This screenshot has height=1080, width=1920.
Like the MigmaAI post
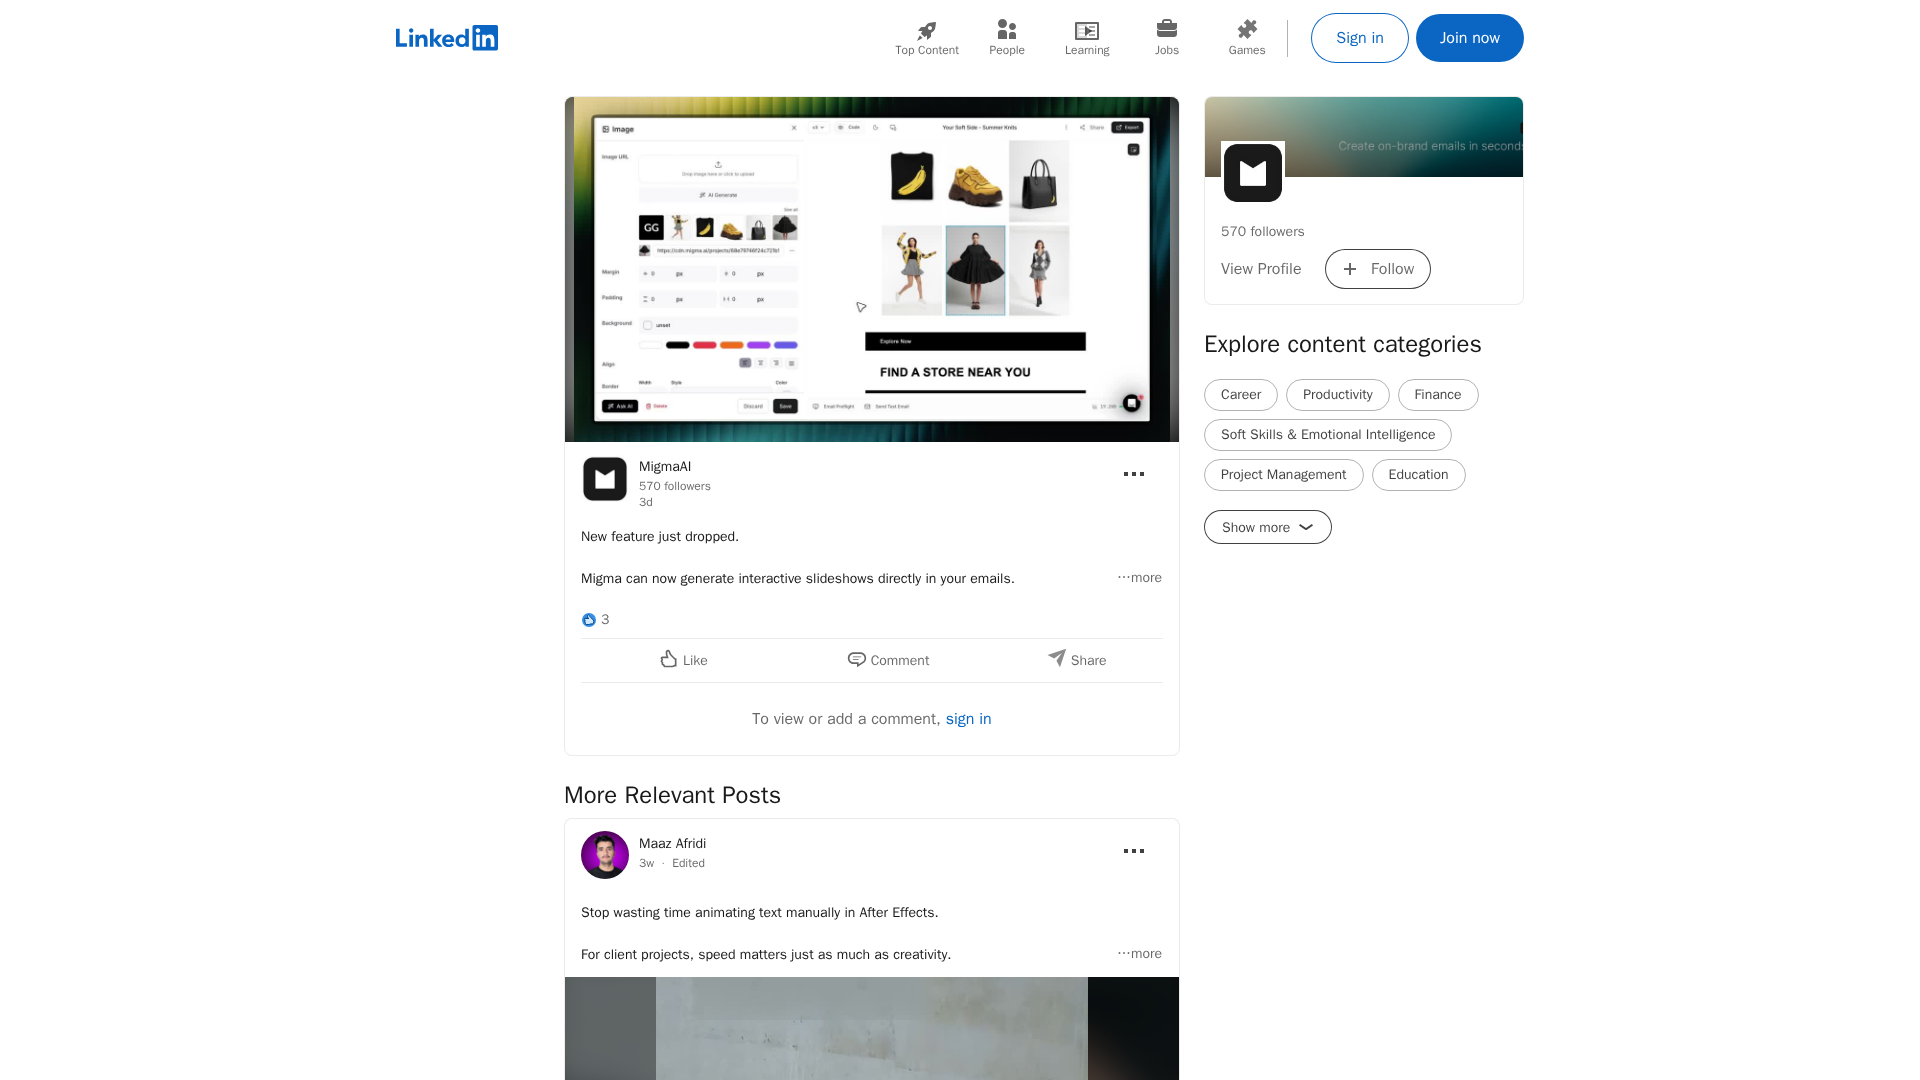tap(684, 660)
